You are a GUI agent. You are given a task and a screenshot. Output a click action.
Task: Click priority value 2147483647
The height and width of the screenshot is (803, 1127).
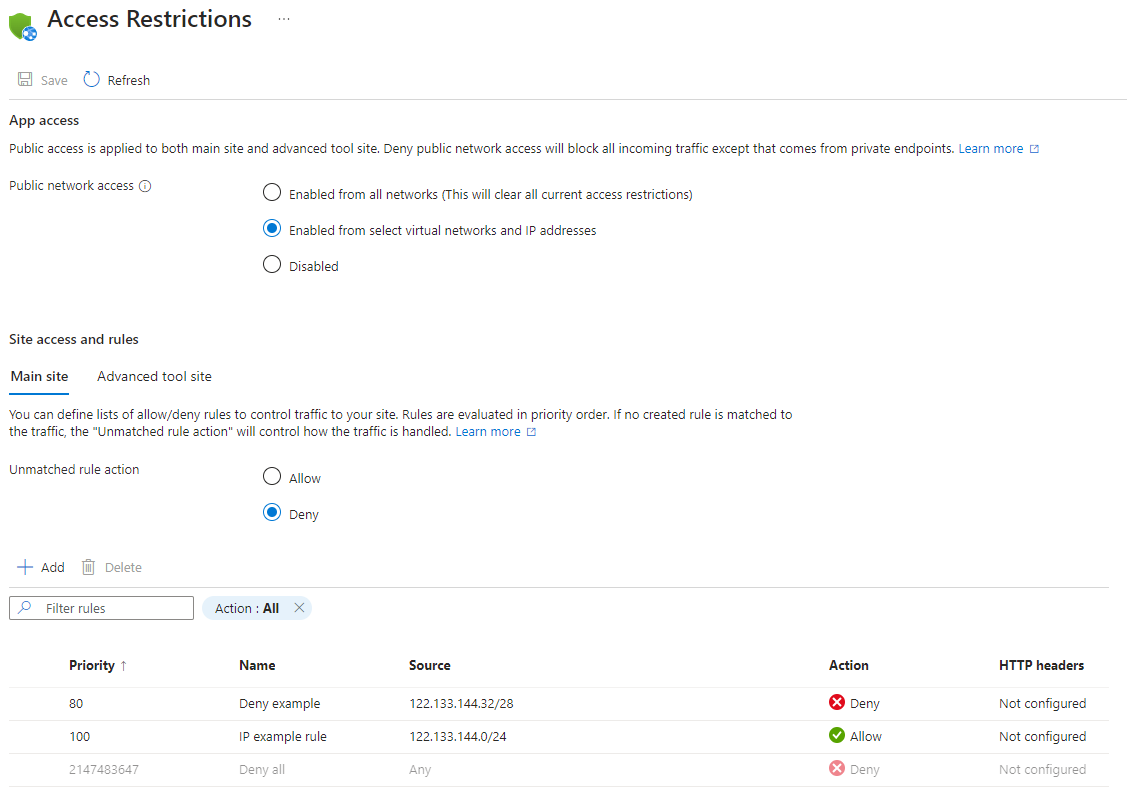(x=104, y=770)
